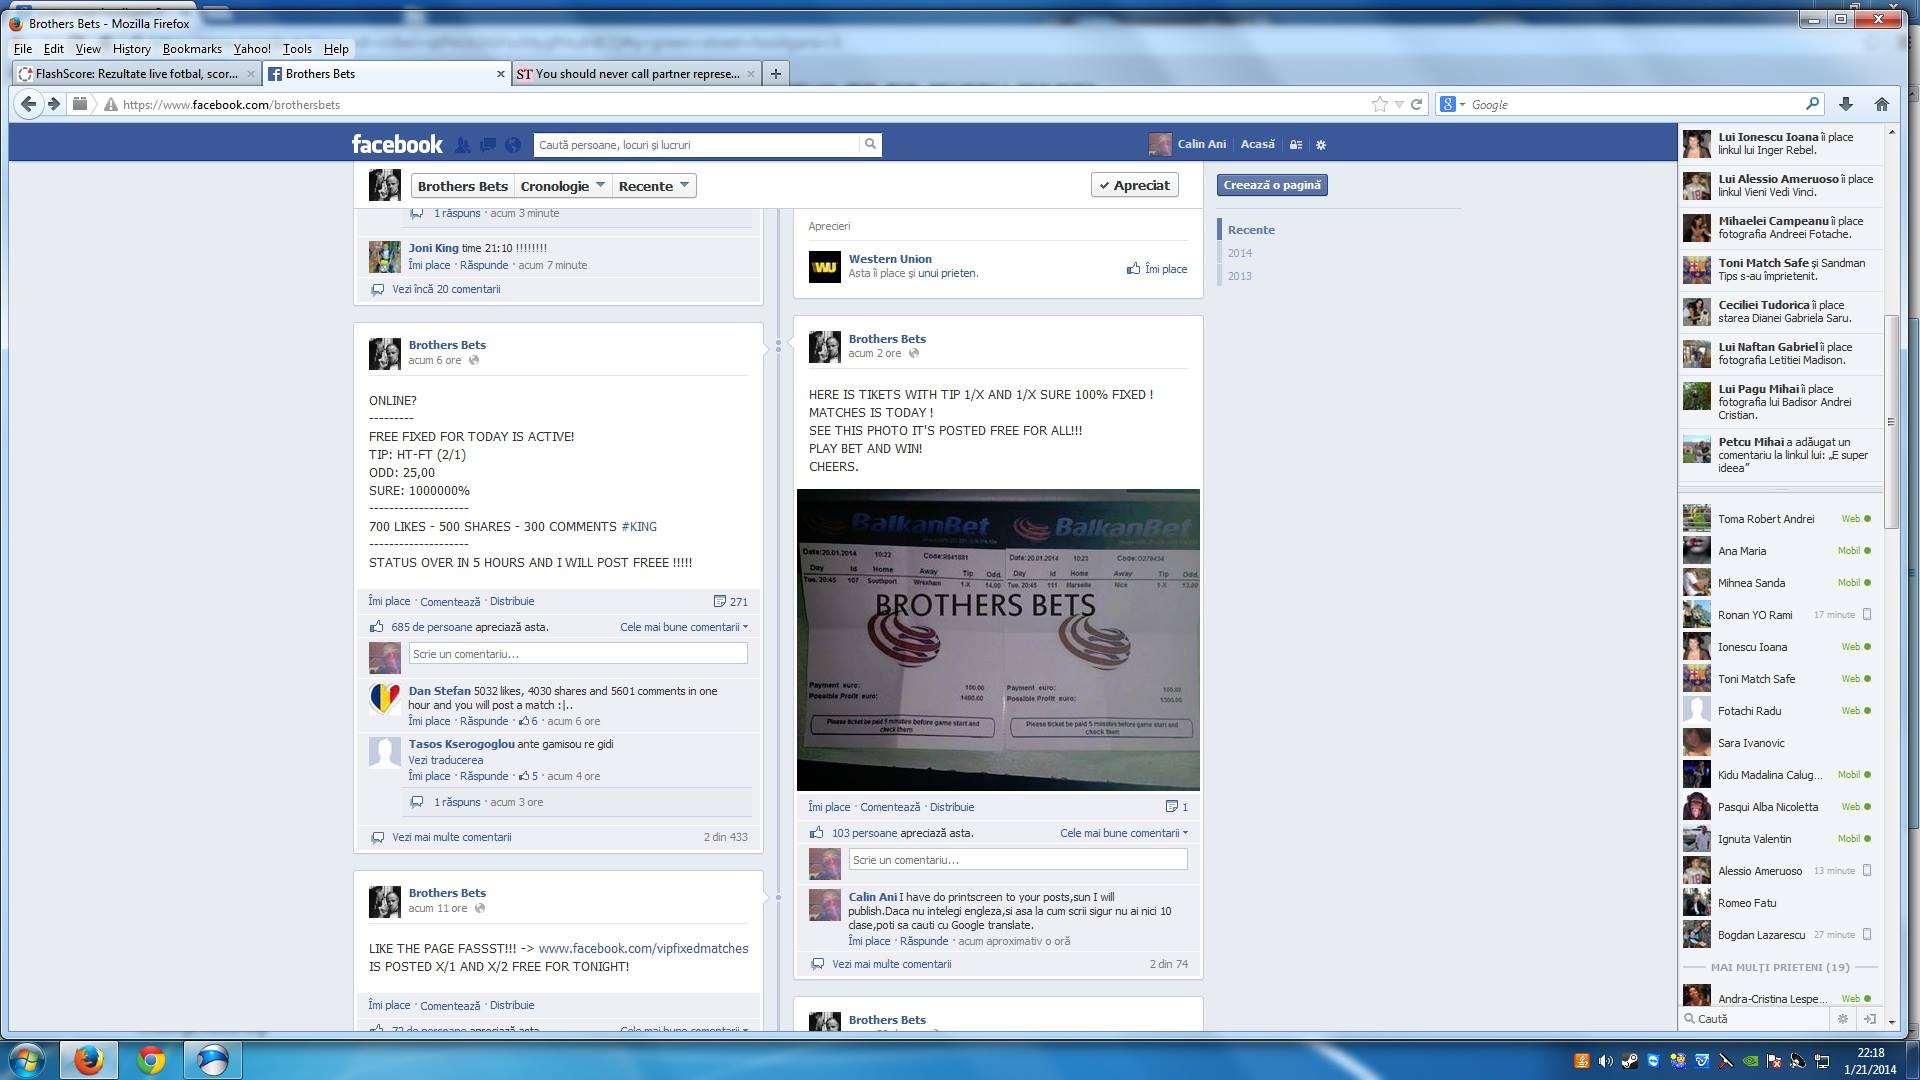Expand the Cronologie dropdown
Screen dimensions: 1920x1080
pos(563,186)
